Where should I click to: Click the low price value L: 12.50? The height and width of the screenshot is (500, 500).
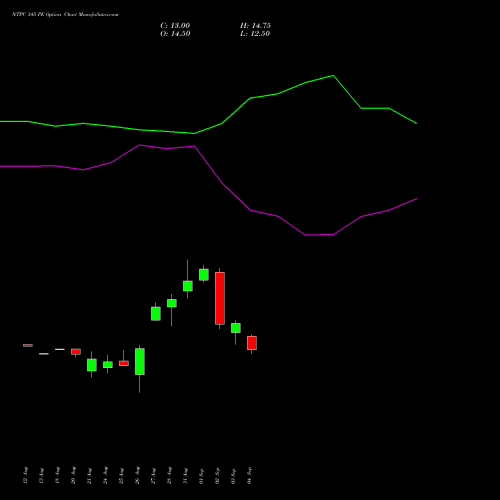[255, 34]
